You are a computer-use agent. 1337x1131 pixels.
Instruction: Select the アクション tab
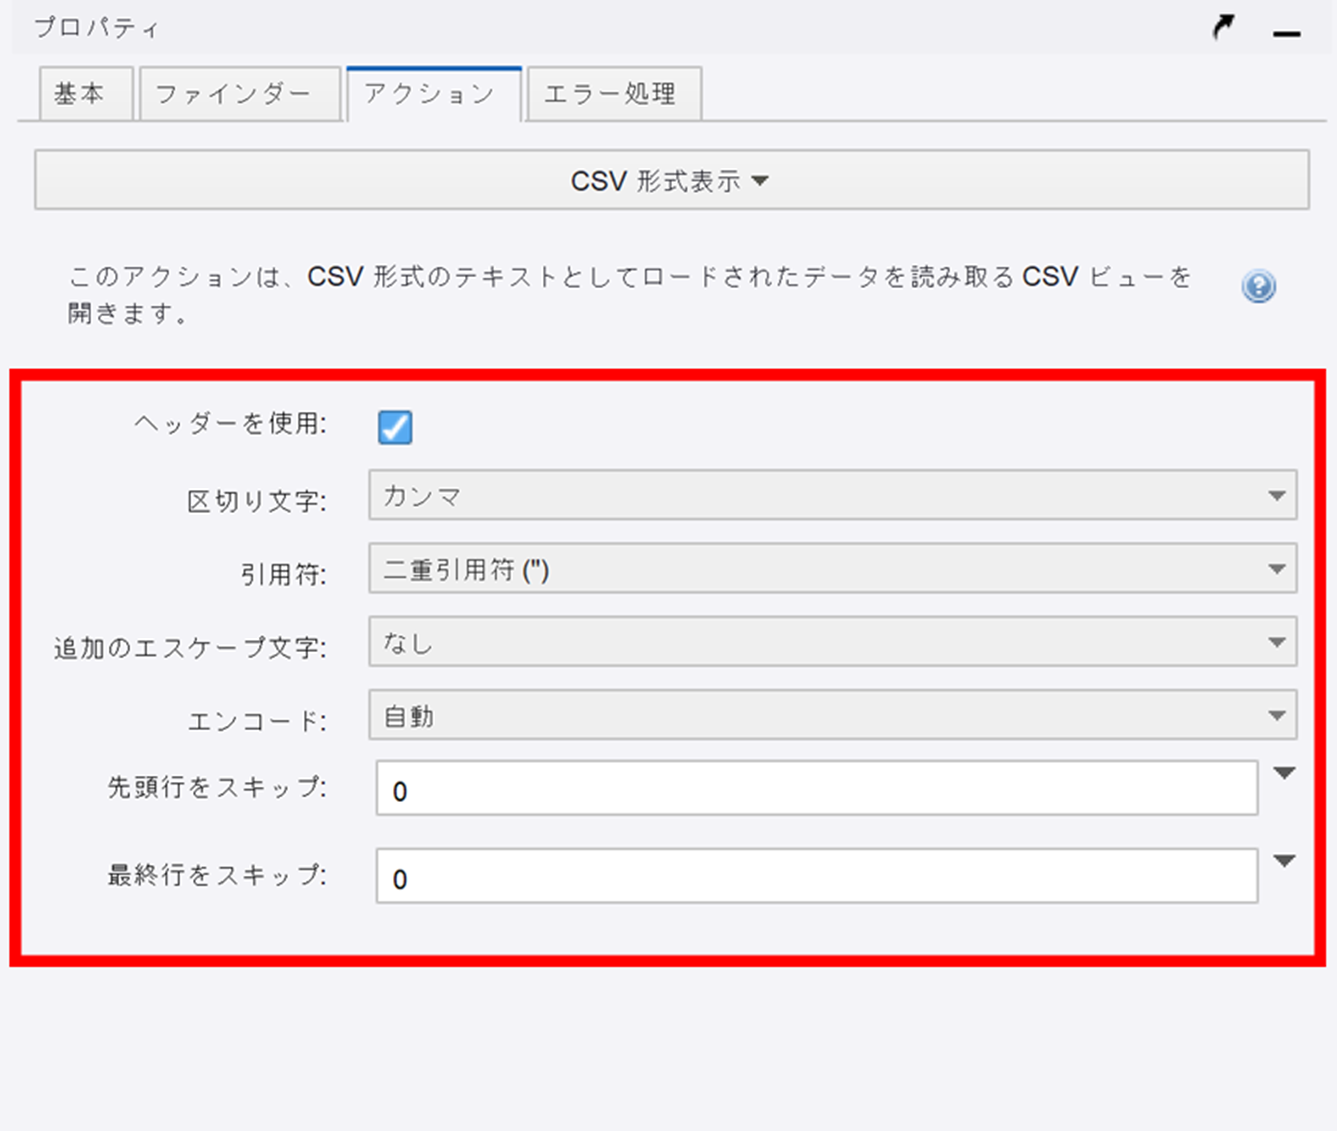(431, 94)
